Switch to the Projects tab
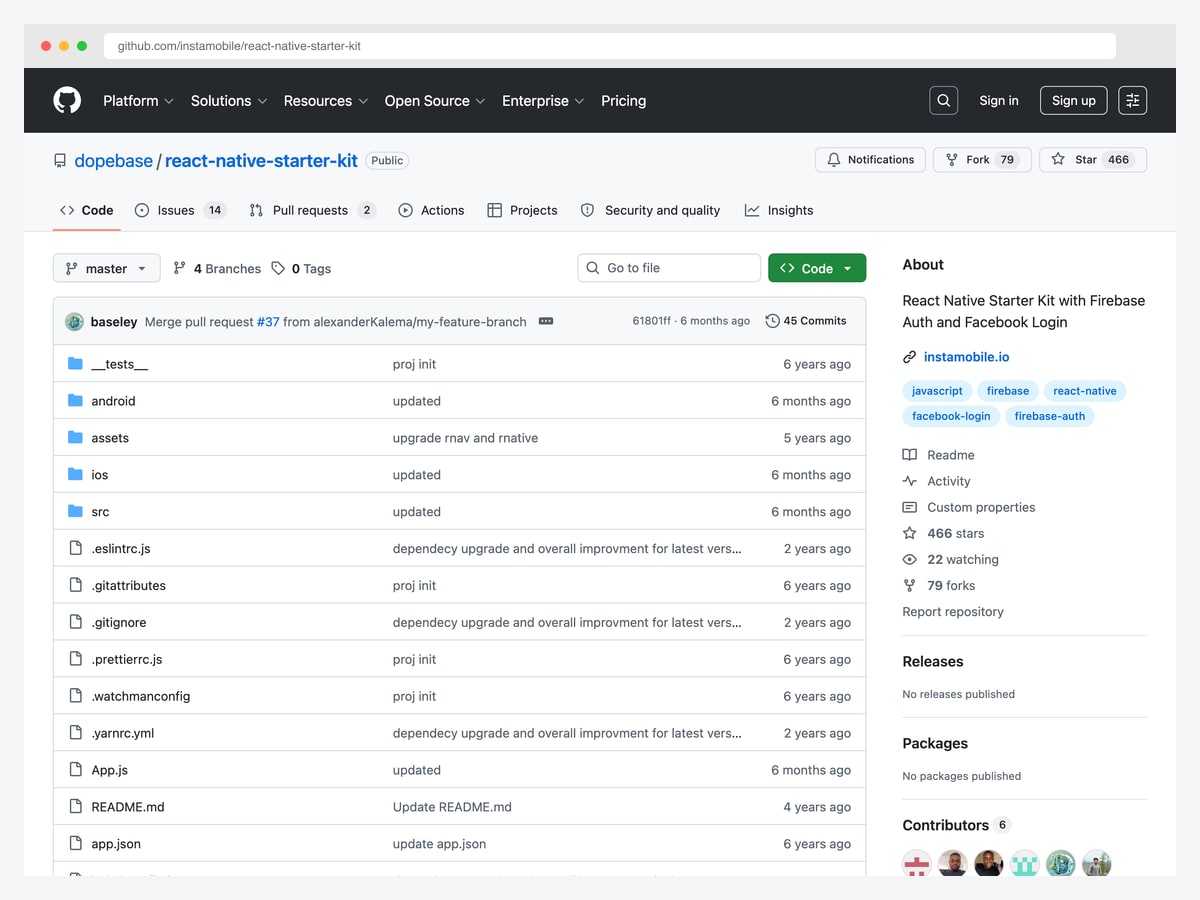The image size is (1200, 900). pos(522,210)
